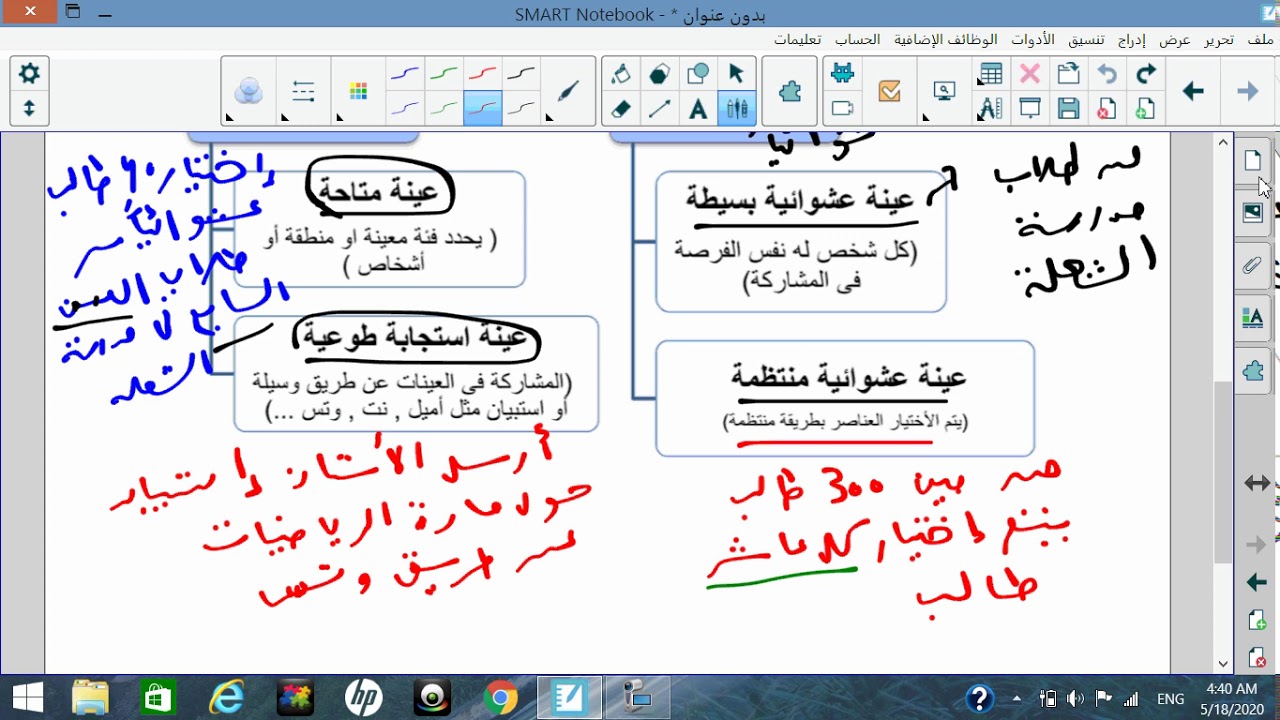Viewport: 1280px width, 720px height.
Task: Select the Shapes tool
Action: point(698,74)
